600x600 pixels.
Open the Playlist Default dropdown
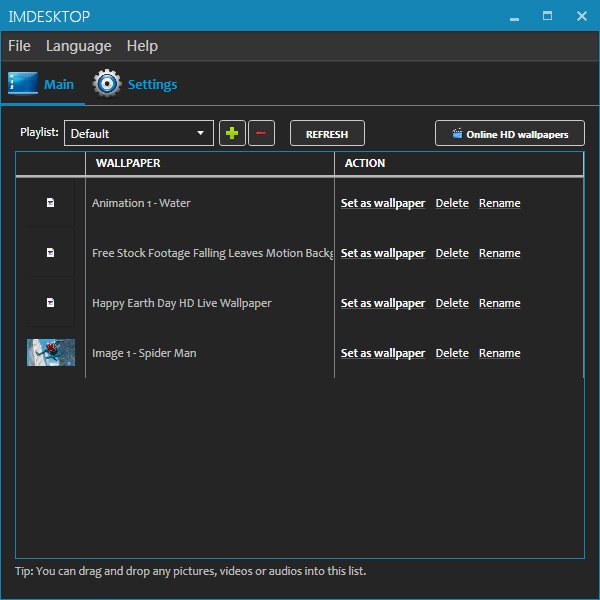point(139,133)
